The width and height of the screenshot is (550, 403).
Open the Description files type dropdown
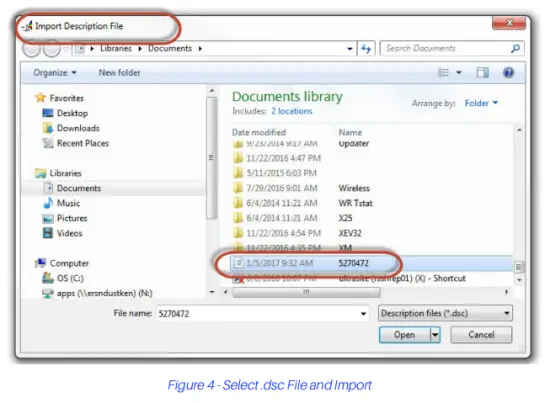pyautogui.click(x=445, y=313)
